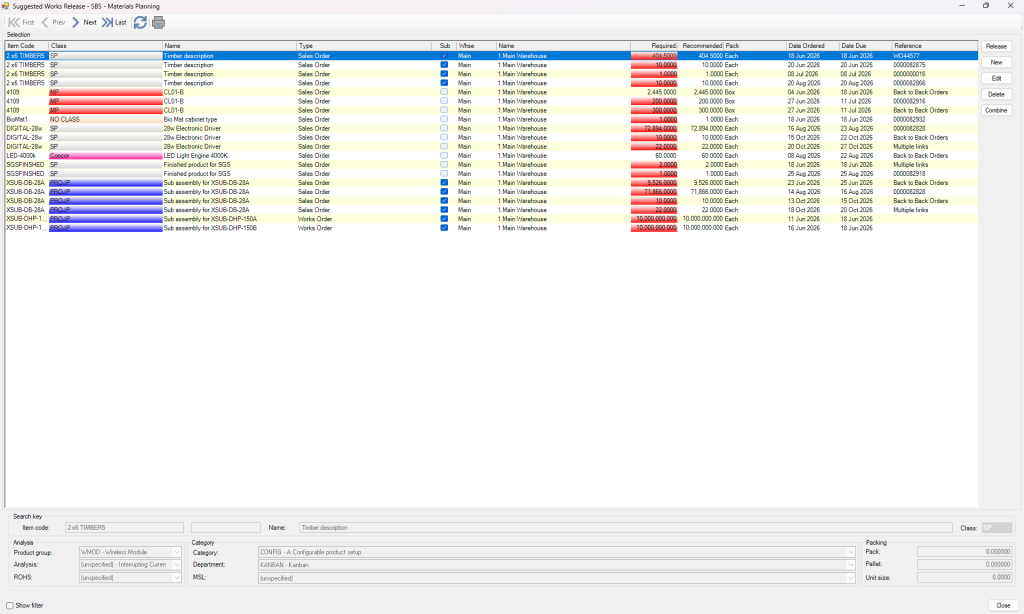Open the ROHS dropdown

(x=176, y=577)
